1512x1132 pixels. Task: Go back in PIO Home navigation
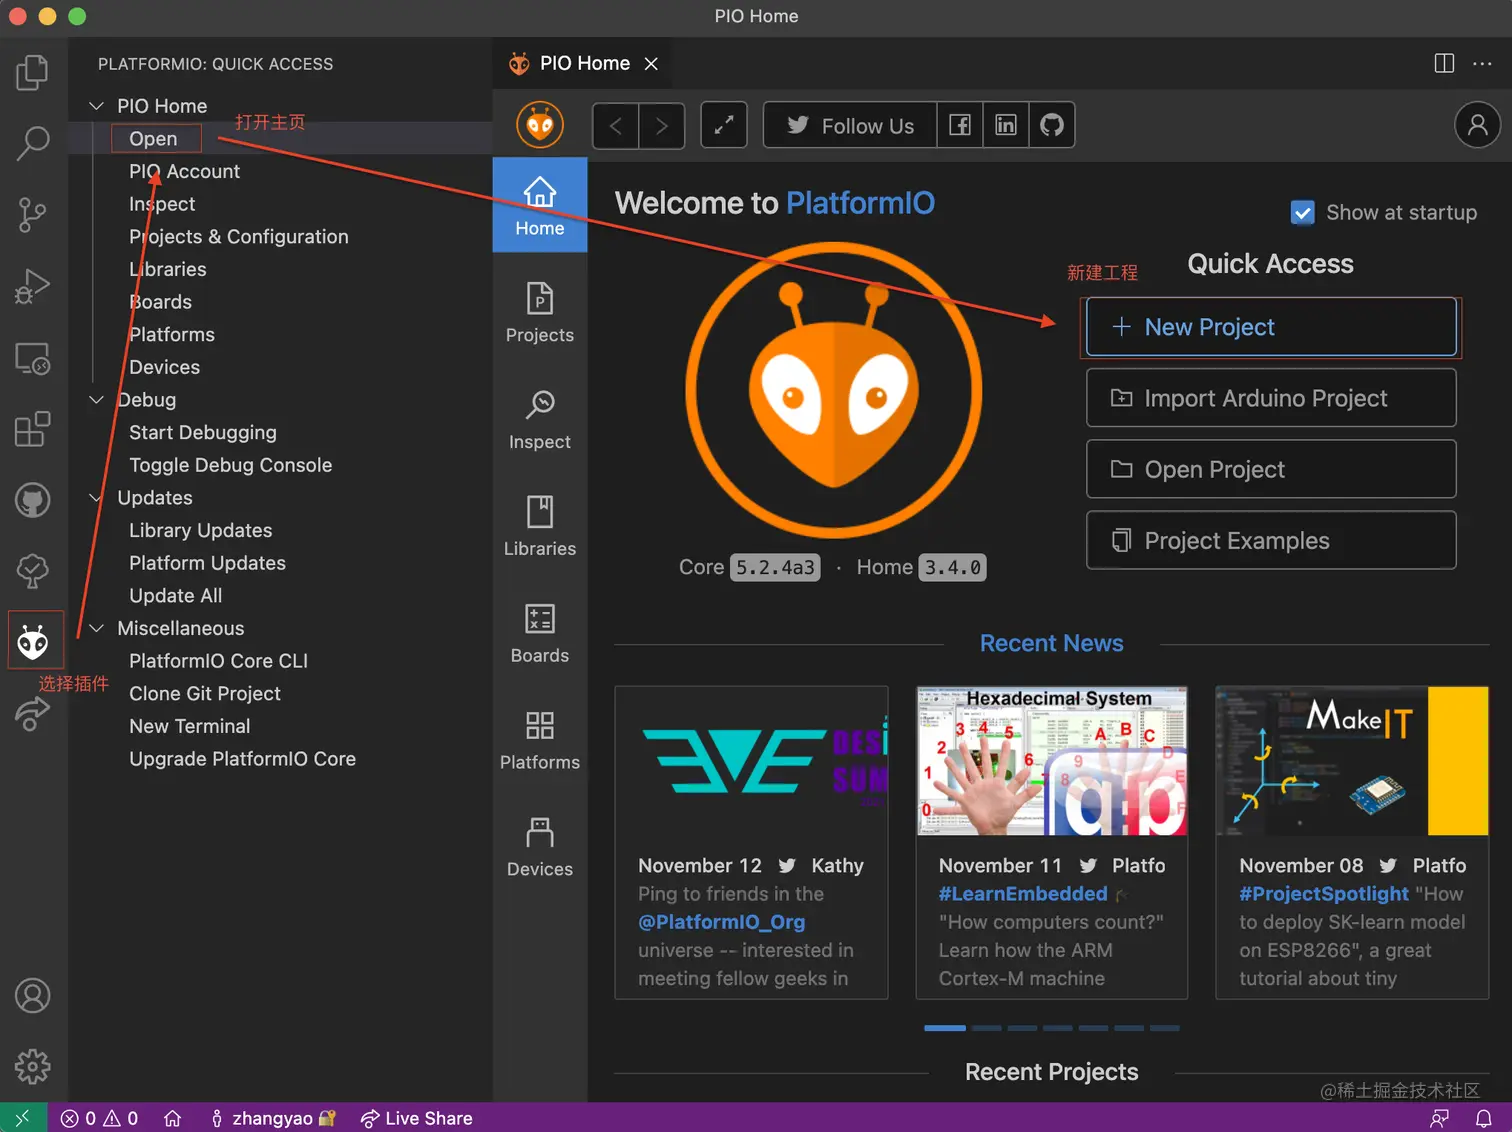pos(616,126)
